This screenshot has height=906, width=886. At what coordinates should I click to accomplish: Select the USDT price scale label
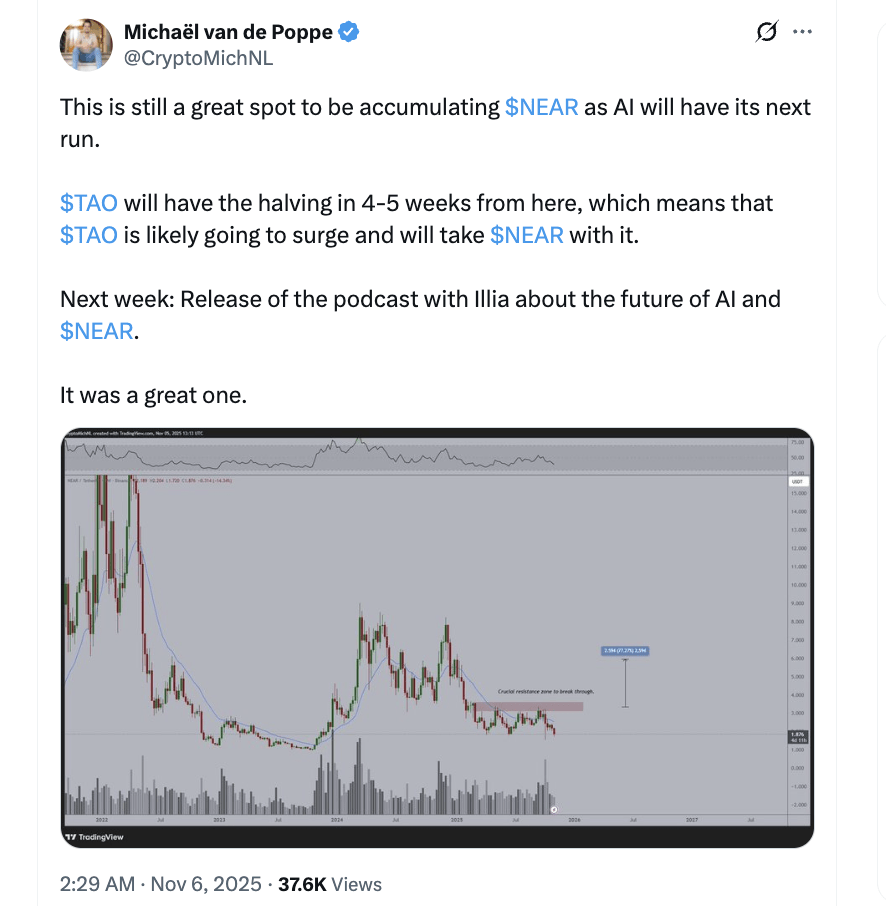coord(795,481)
